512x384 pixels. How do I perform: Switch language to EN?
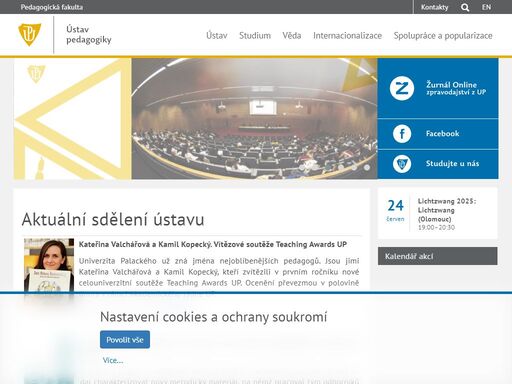click(486, 7)
